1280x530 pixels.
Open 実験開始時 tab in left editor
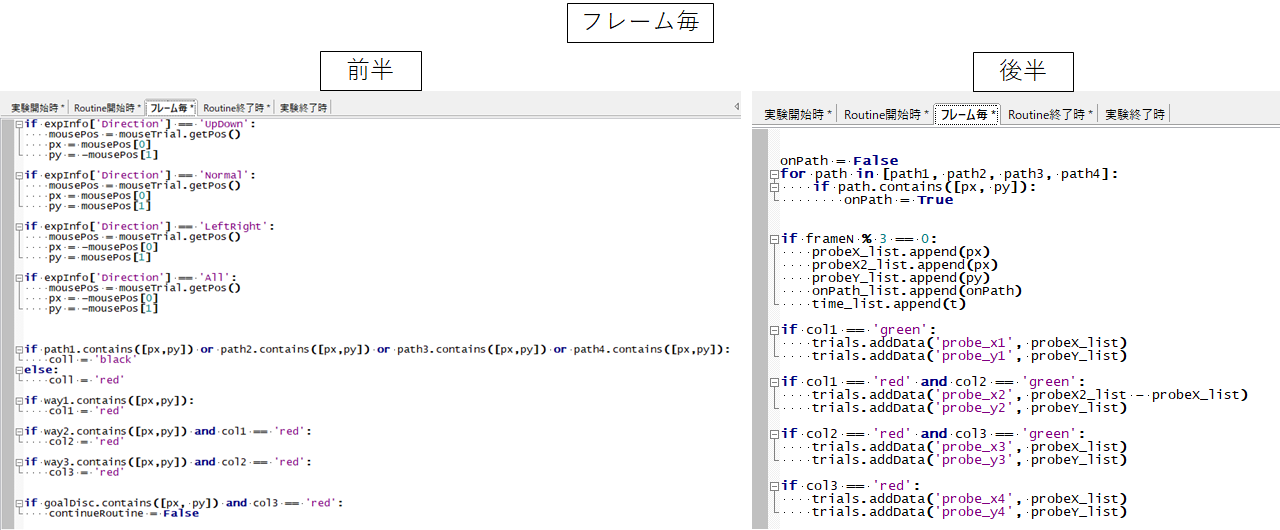tap(38, 107)
